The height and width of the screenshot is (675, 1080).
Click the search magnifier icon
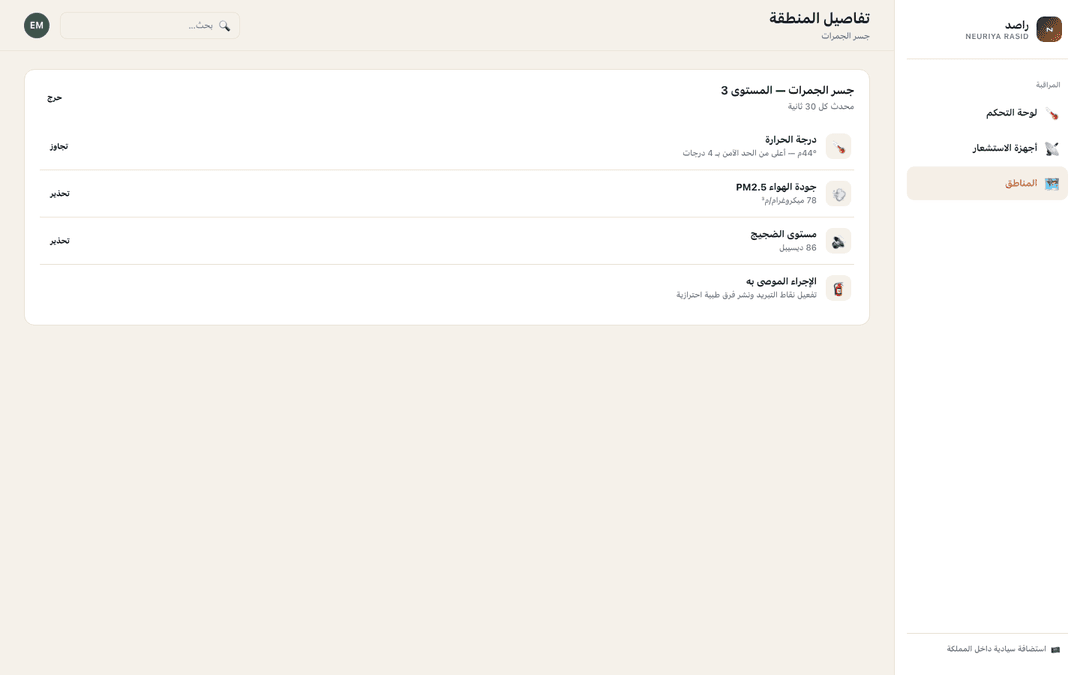coord(225,25)
